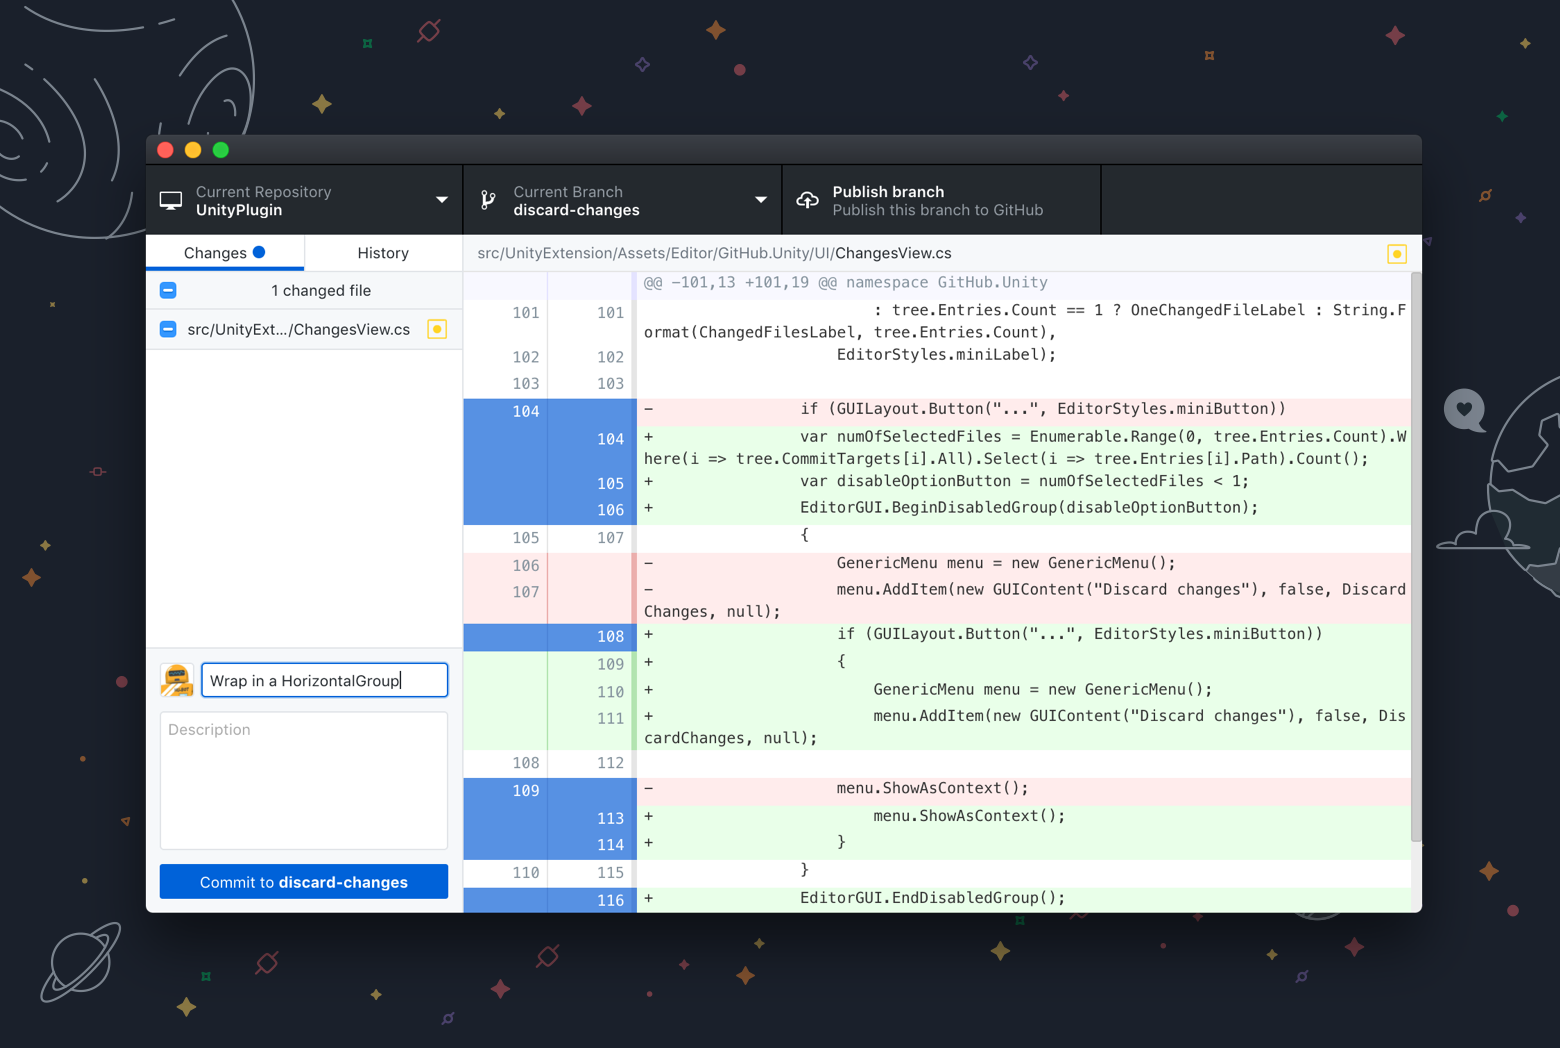The height and width of the screenshot is (1048, 1560).
Task: Click the blue indicator dot on the Changes tab
Action: pos(258,252)
